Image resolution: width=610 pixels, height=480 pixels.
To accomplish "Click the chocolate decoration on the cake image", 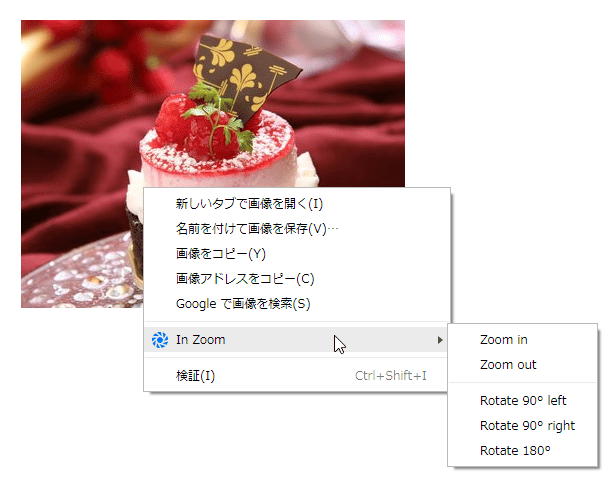I will [244, 74].
